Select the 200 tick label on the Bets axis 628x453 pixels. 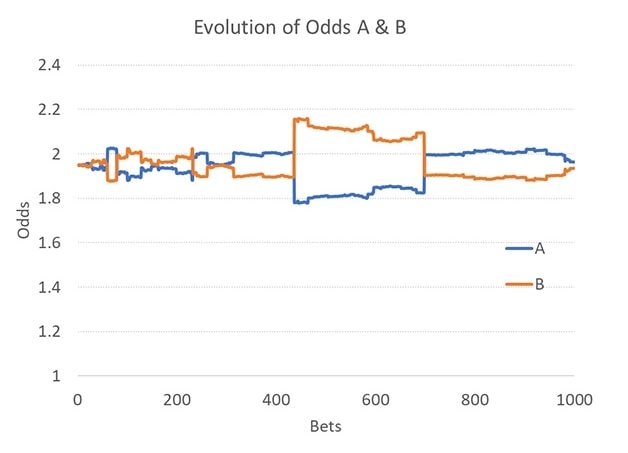177,400
